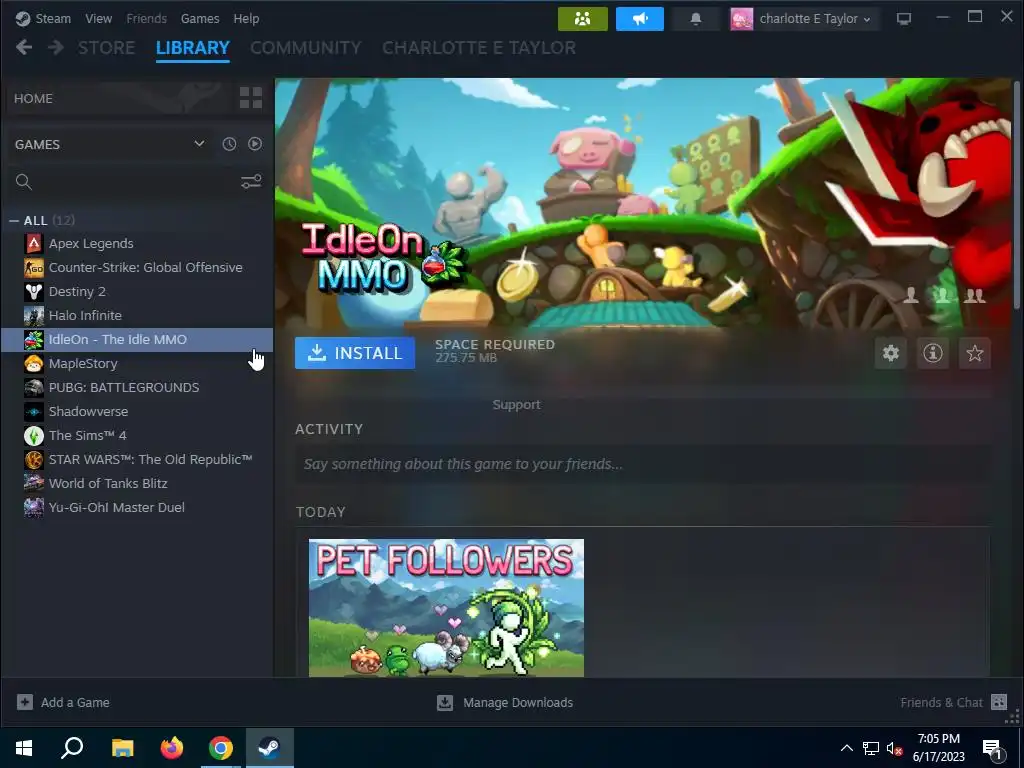The width and height of the screenshot is (1024, 768).
Task: Click the Big Picture mode monitor icon
Action: tap(904, 19)
